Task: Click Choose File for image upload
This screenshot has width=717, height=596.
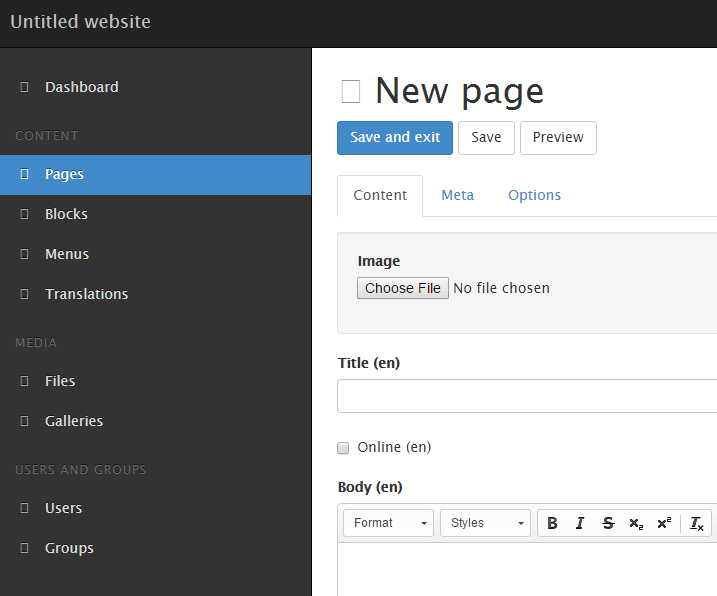Action: 402,288
